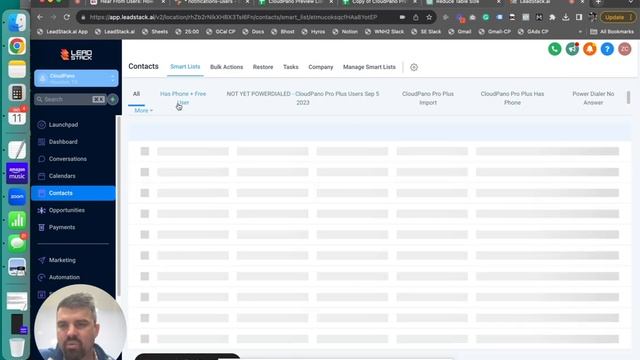This screenshot has width=640, height=360.
Task: Switch to the Smart Lists tab
Action: point(185,67)
